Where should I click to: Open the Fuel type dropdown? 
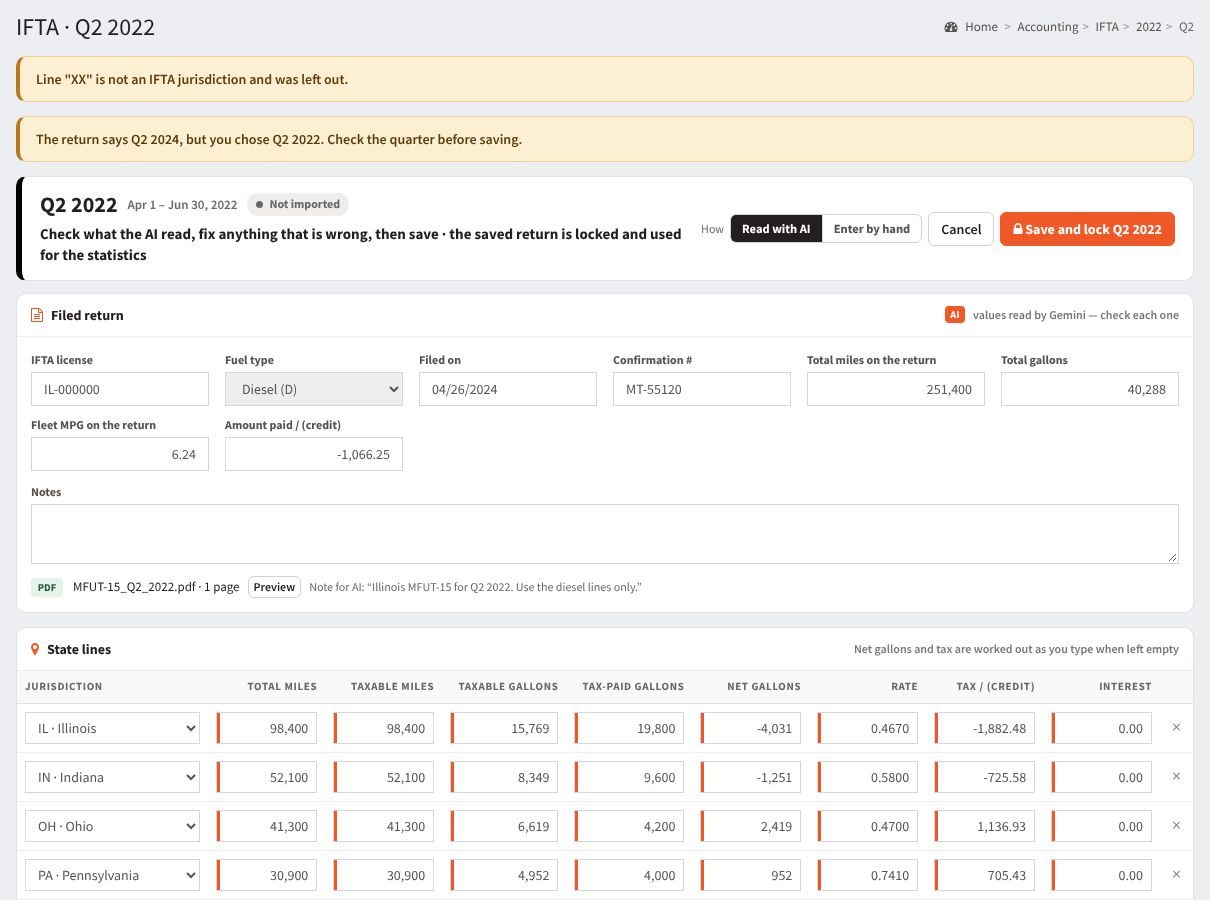pyautogui.click(x=314, y=389)
